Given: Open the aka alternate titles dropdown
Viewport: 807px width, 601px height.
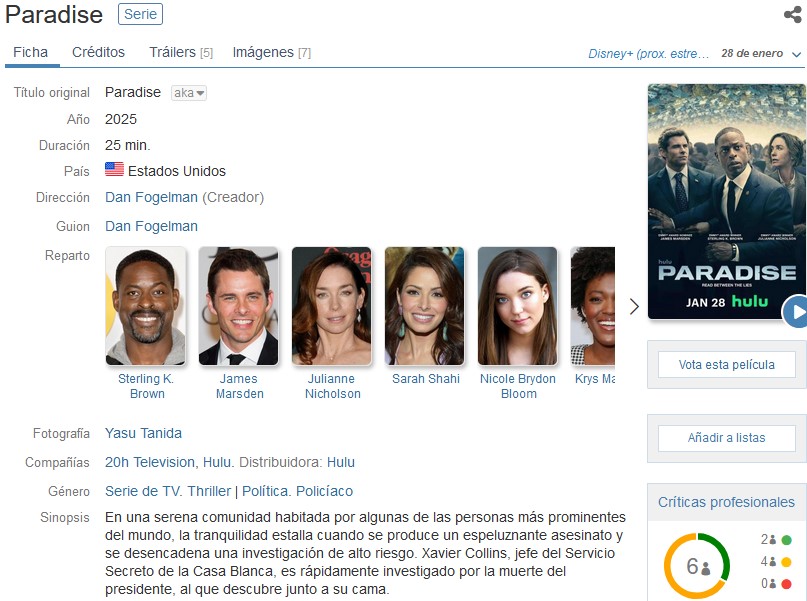Looking at the screenshot, I should click(x=189, y=93).
